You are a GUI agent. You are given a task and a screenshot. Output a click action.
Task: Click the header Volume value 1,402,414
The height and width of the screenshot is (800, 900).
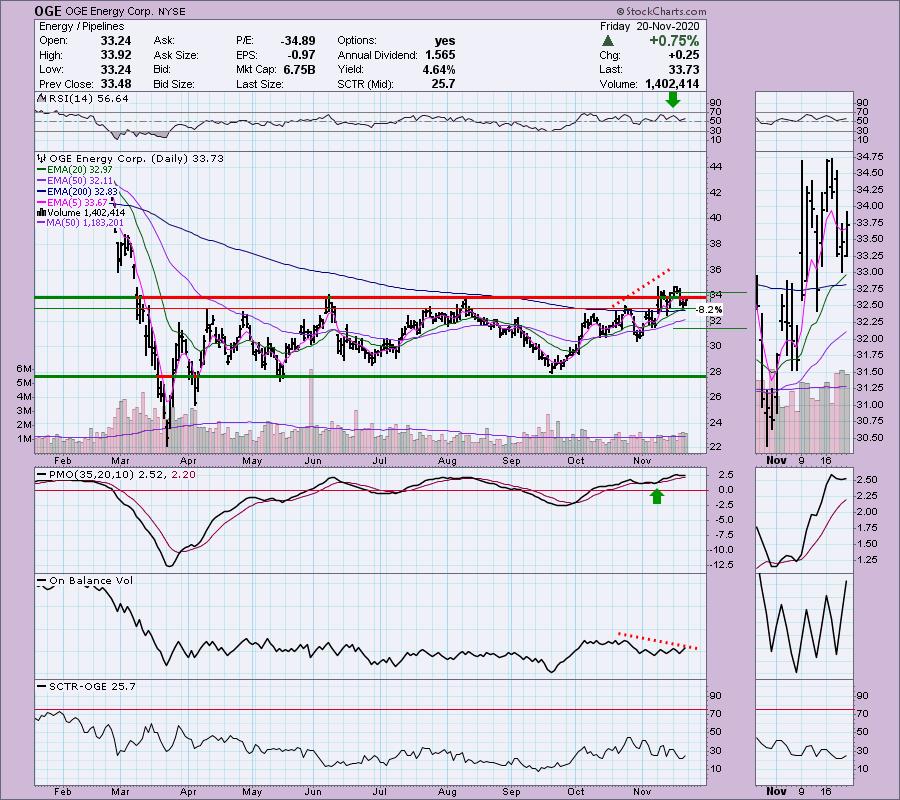click(672, 84)
